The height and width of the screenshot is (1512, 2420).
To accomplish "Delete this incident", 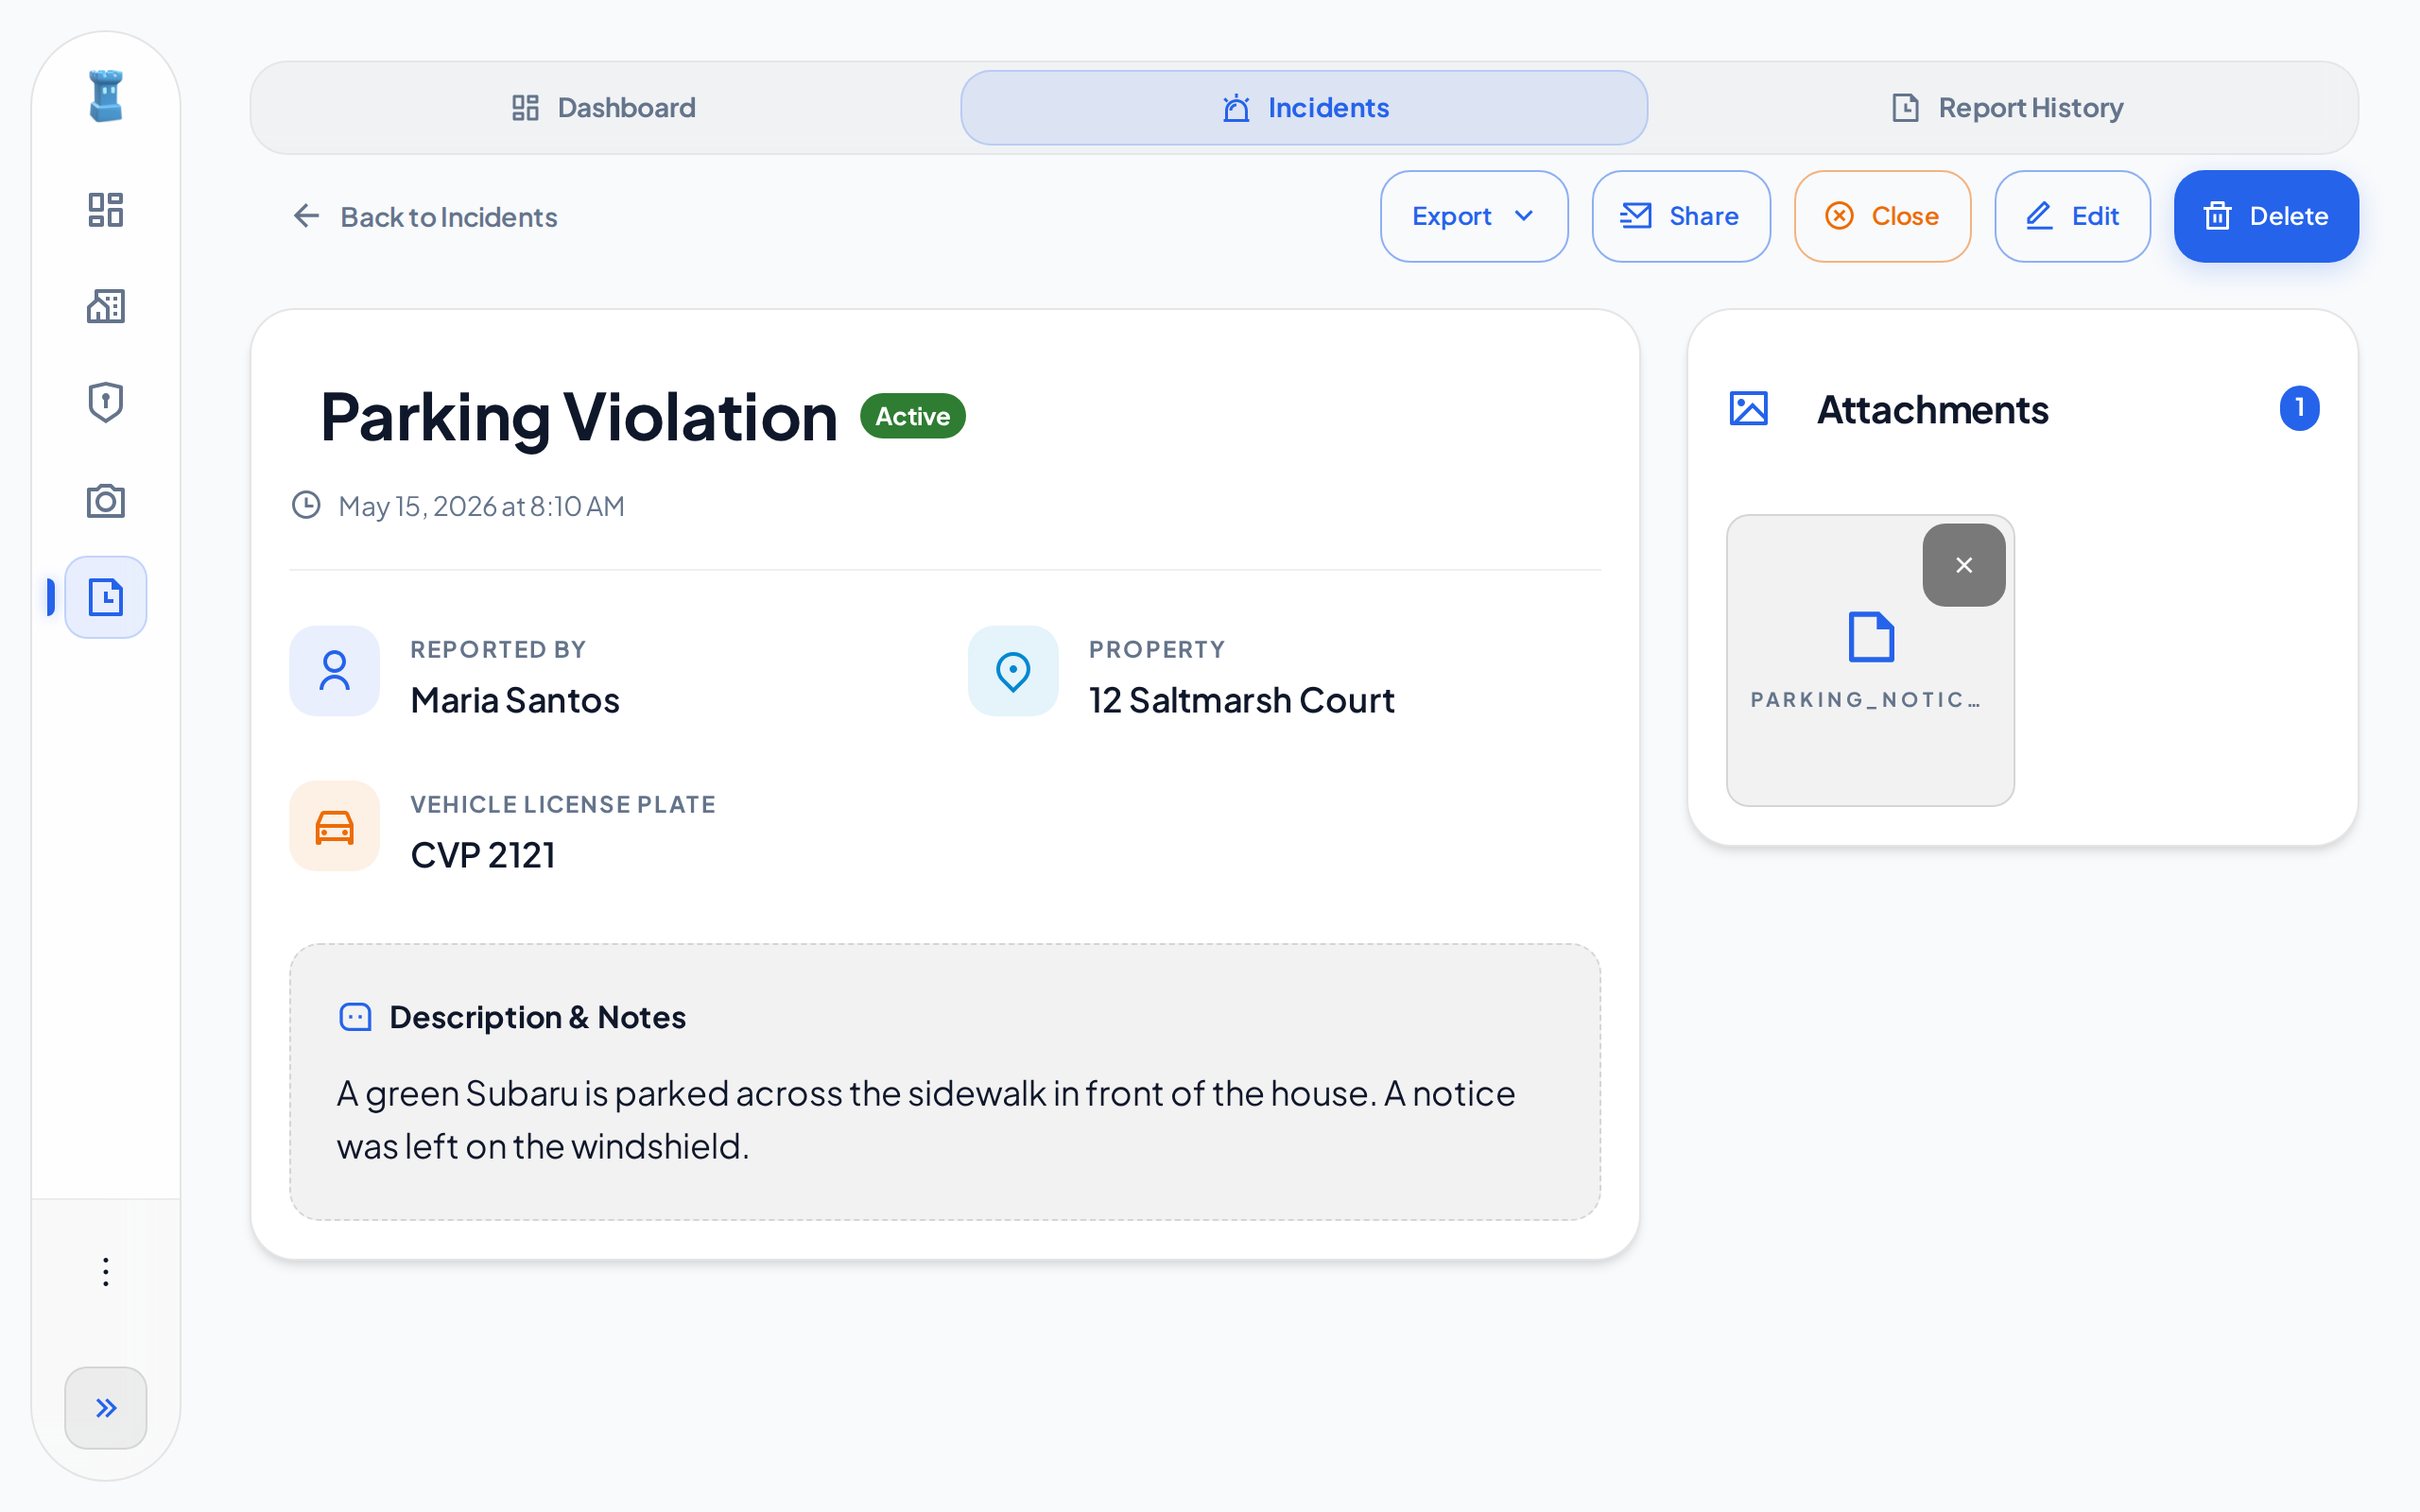I will pos(2266,216).
